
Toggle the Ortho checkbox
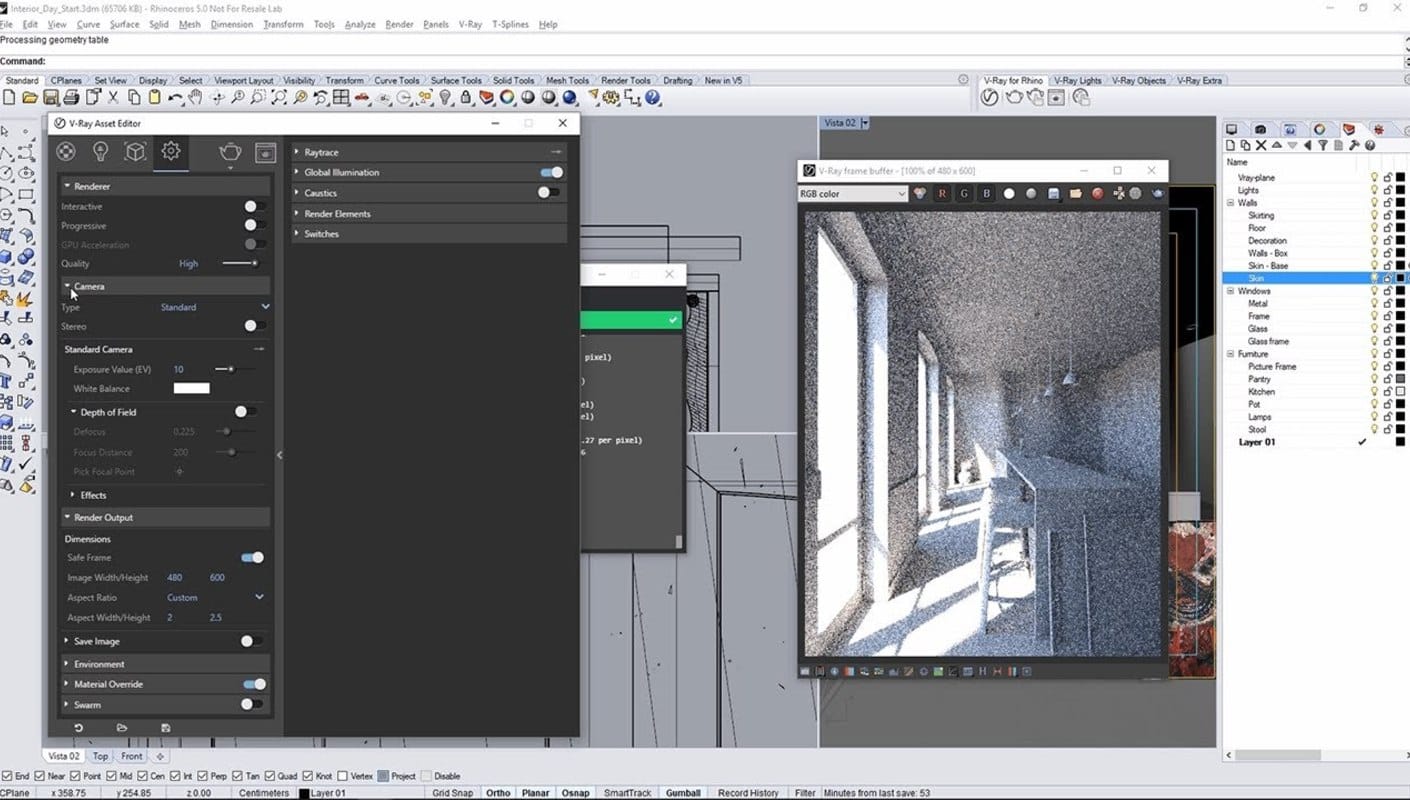pyautogui.click(x=497, y=793)
